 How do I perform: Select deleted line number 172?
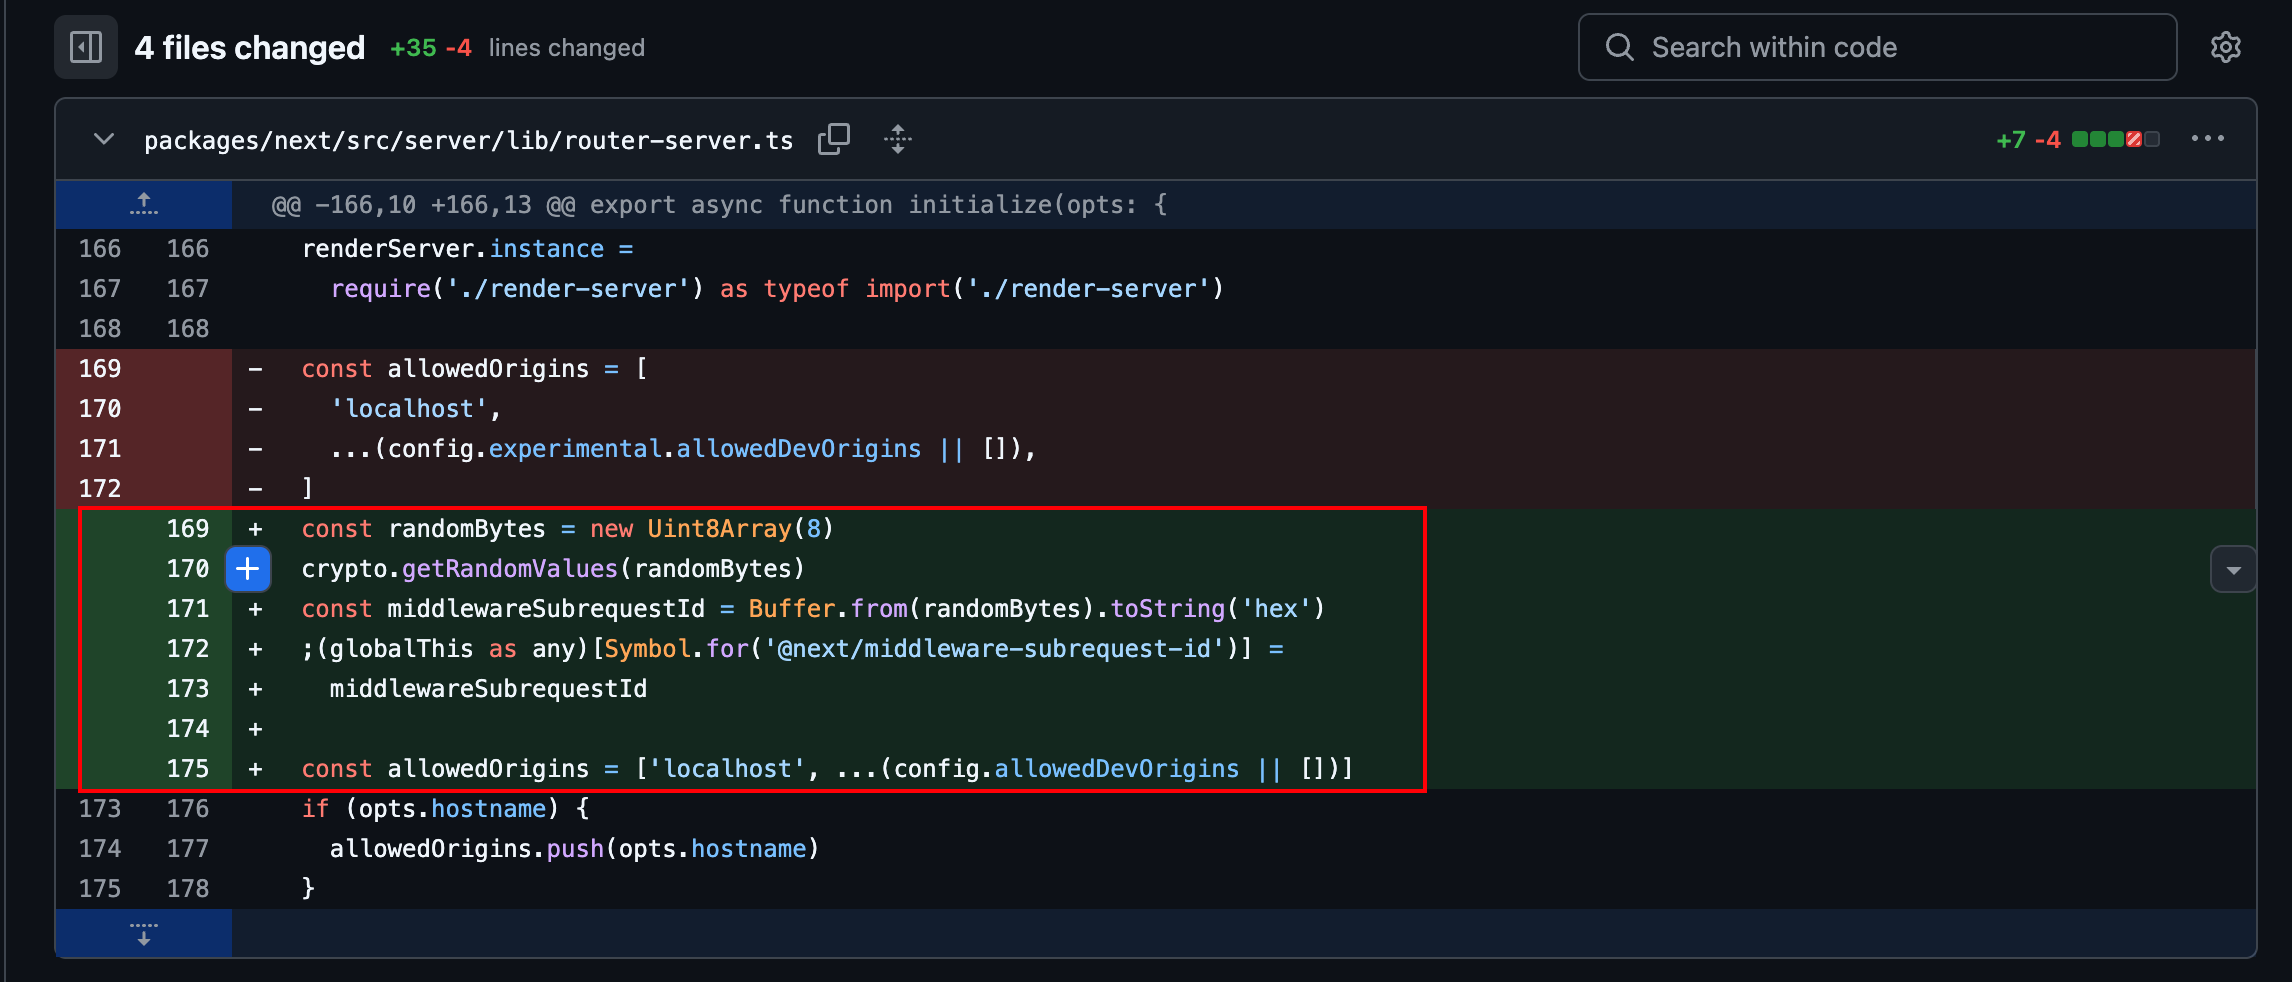point(100,489)
